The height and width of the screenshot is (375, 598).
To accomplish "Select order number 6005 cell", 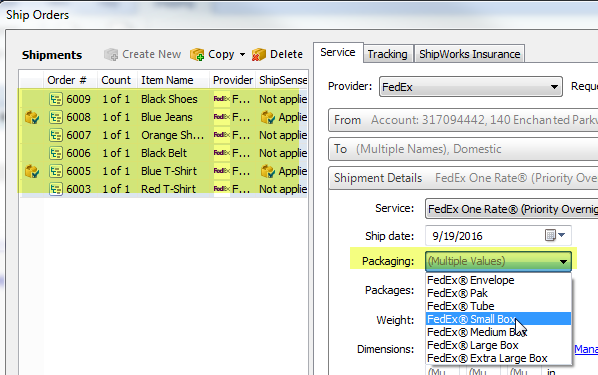I will (79, 171).
